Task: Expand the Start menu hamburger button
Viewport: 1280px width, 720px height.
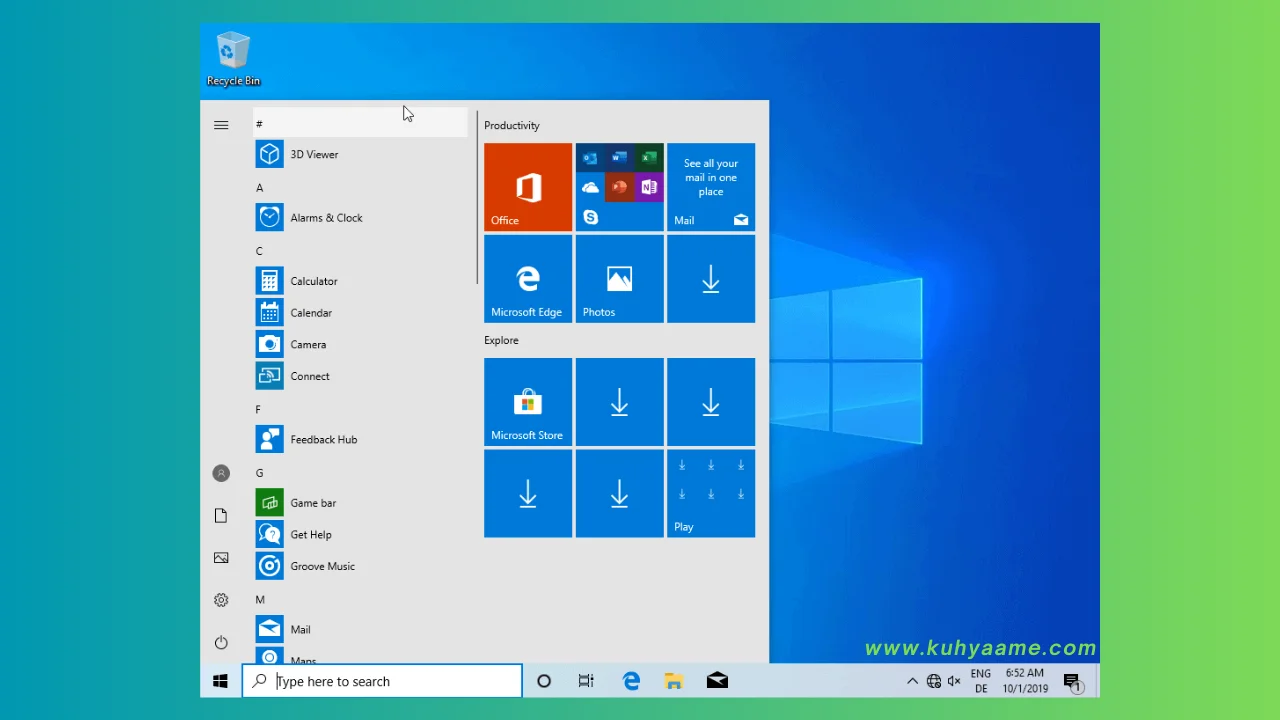Action: [221, 125]
